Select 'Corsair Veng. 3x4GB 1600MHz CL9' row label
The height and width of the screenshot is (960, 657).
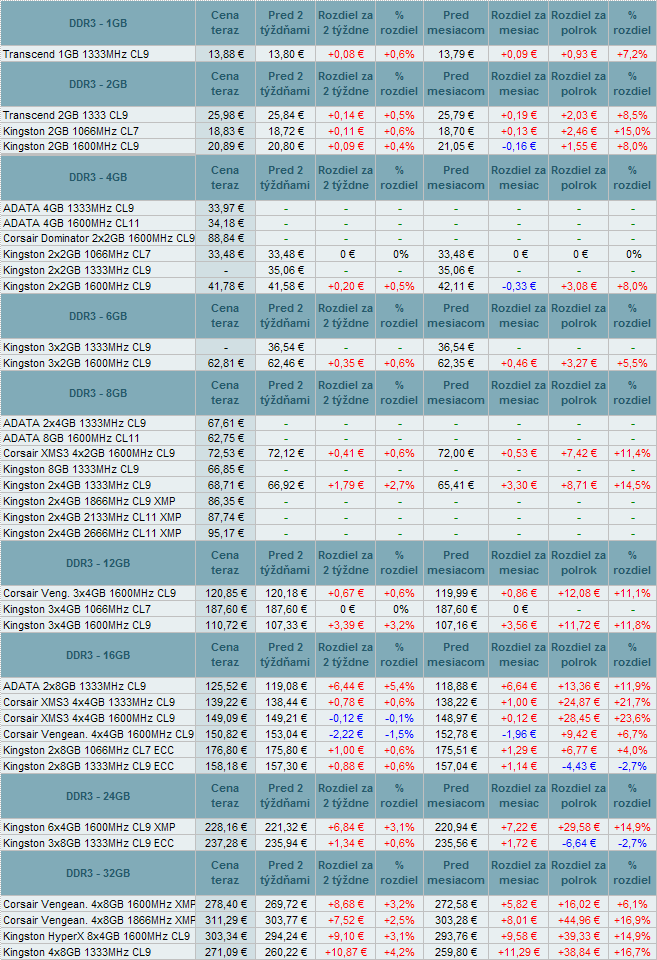pyautogui.click(x=89, y=593)
